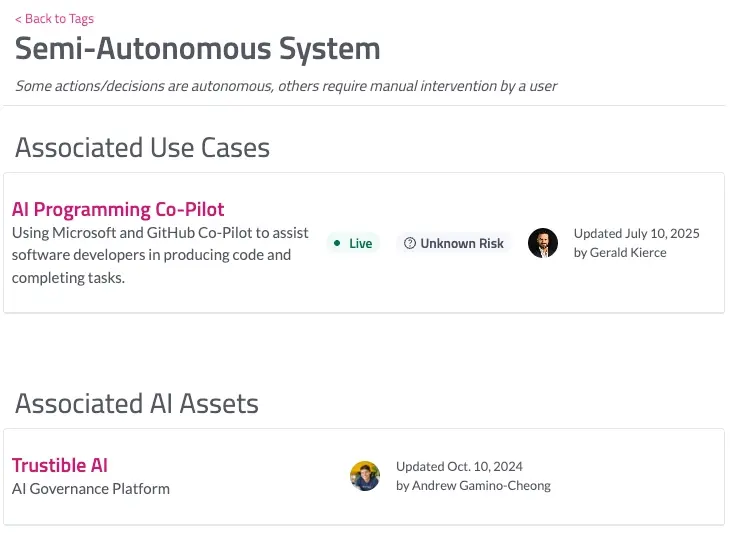Click the tag description starting 'Some actions/decisions'
The image size is (730, 534).
coord(286,86)
